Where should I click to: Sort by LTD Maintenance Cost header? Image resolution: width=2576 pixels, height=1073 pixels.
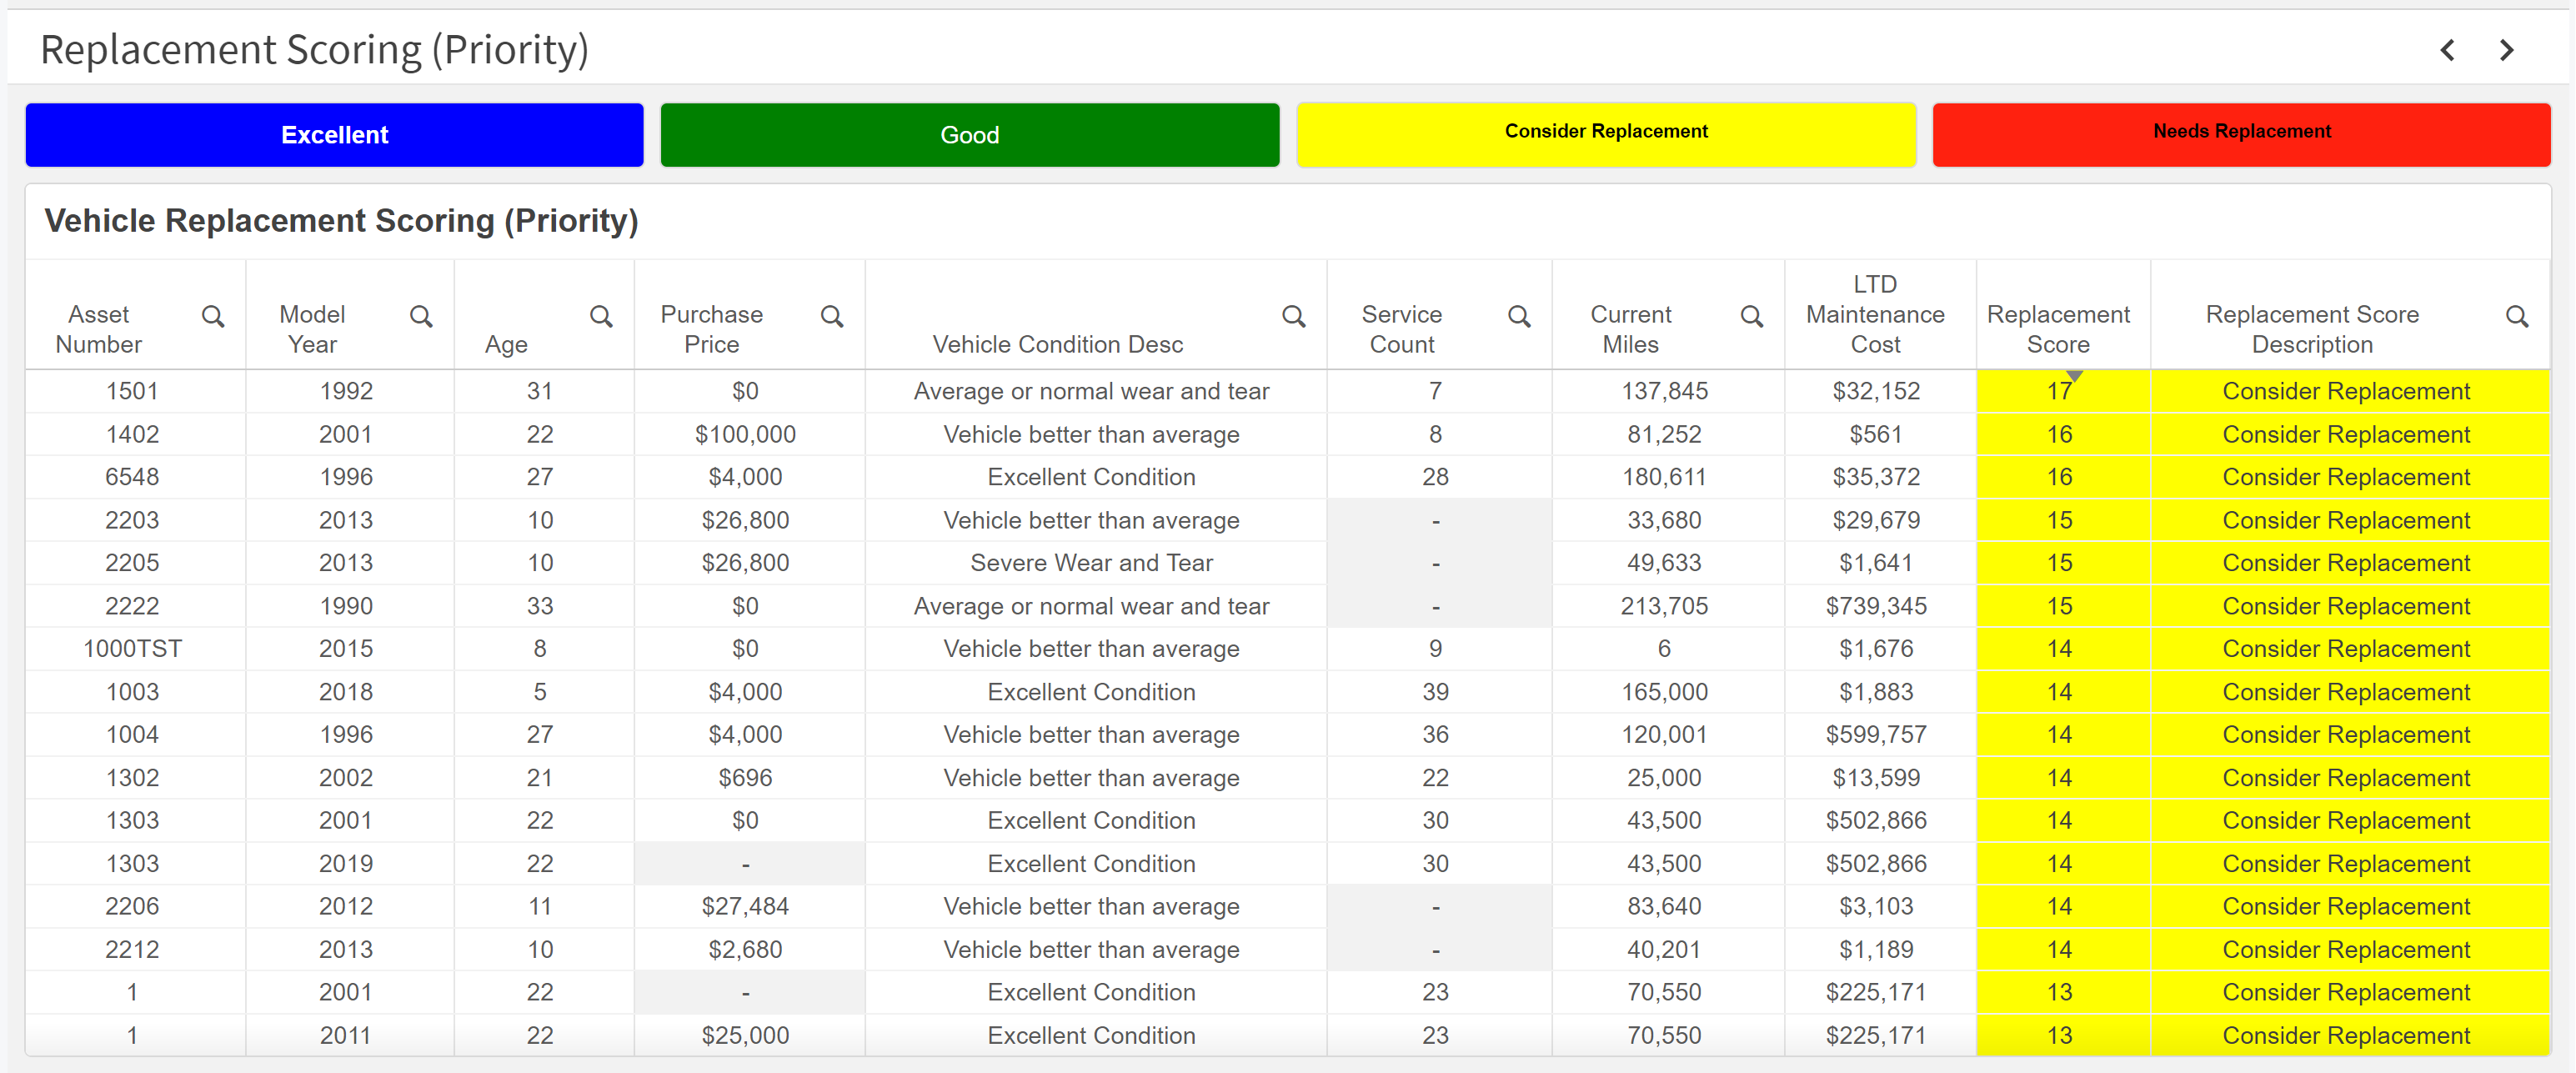[1874, 314]
